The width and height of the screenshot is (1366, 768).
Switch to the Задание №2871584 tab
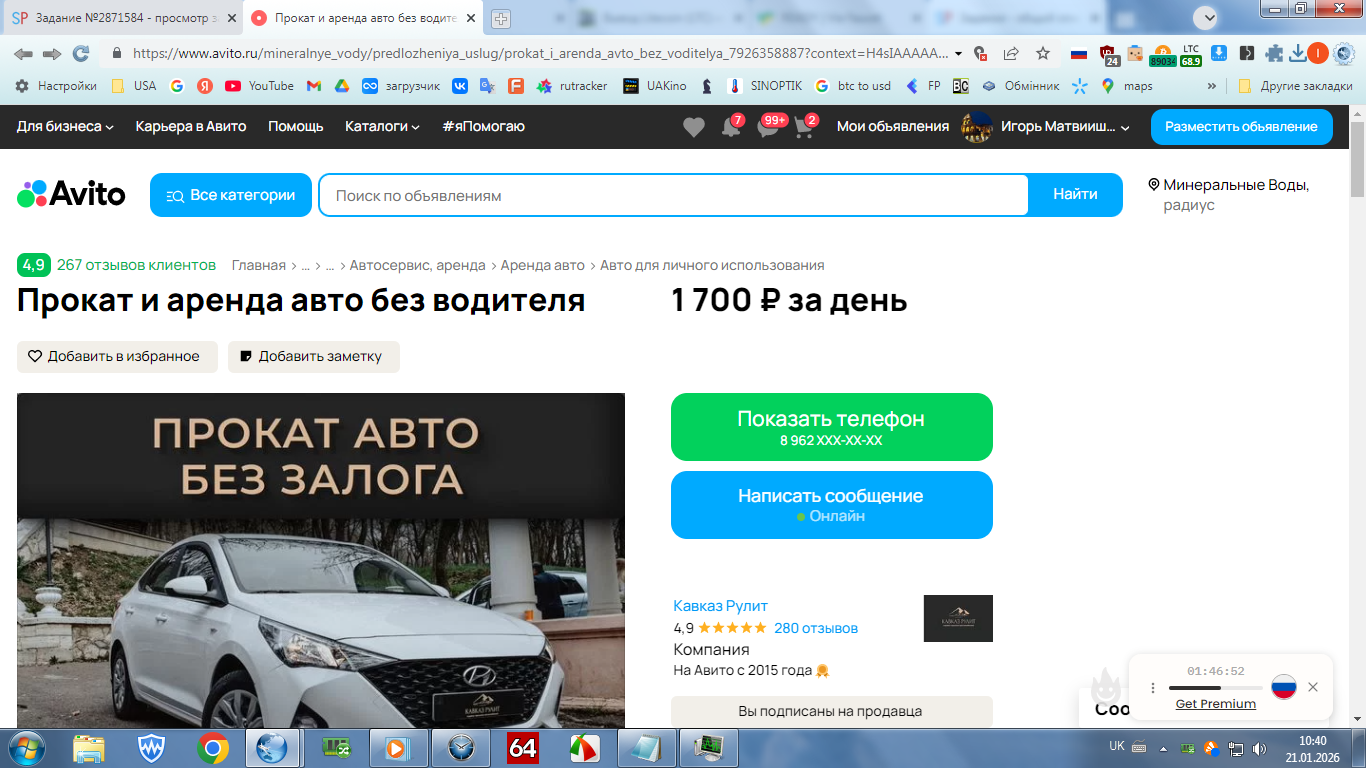pyautogui.click(x=122, y=18)
